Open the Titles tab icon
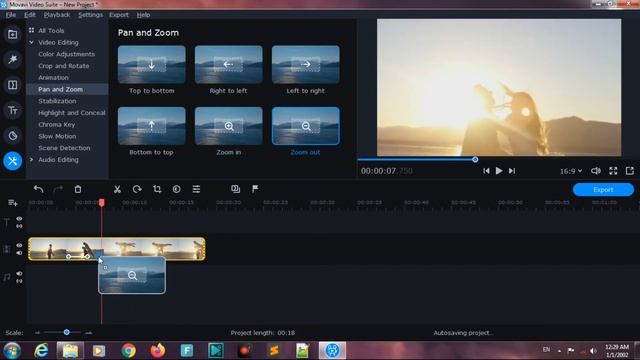This screenshot has width=640, height=360. pos(13,110)
